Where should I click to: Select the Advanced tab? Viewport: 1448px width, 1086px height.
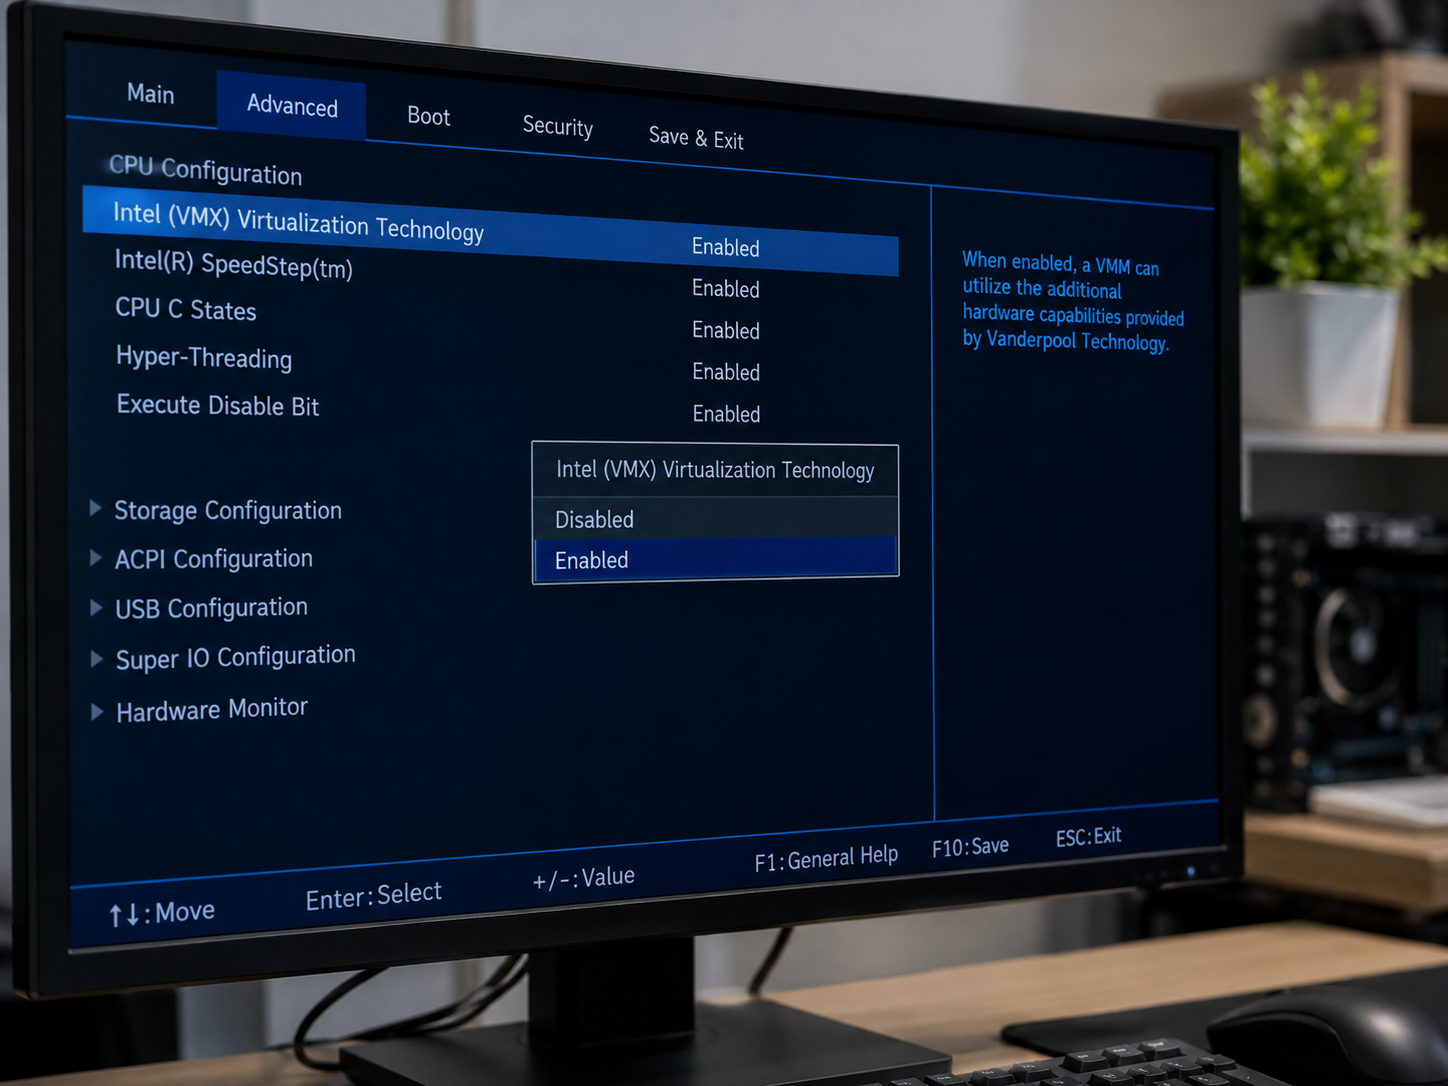291,105
